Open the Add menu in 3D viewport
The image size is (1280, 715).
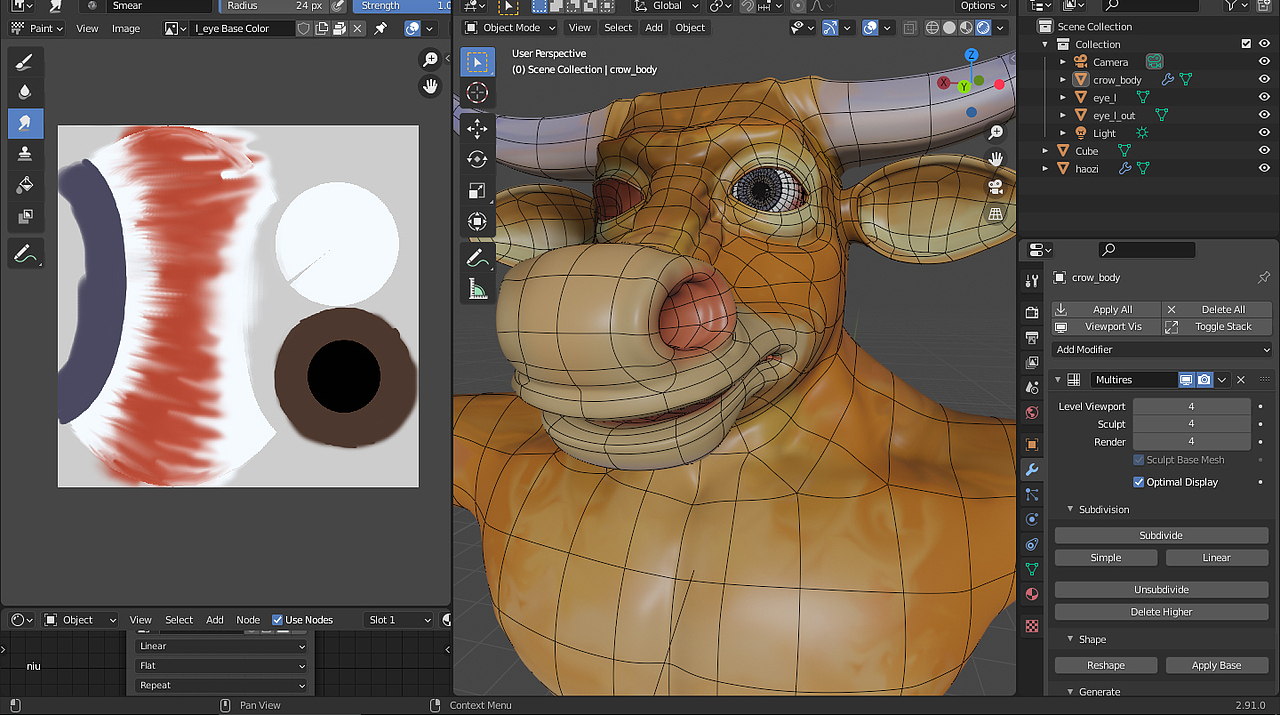tap(653, 28)
